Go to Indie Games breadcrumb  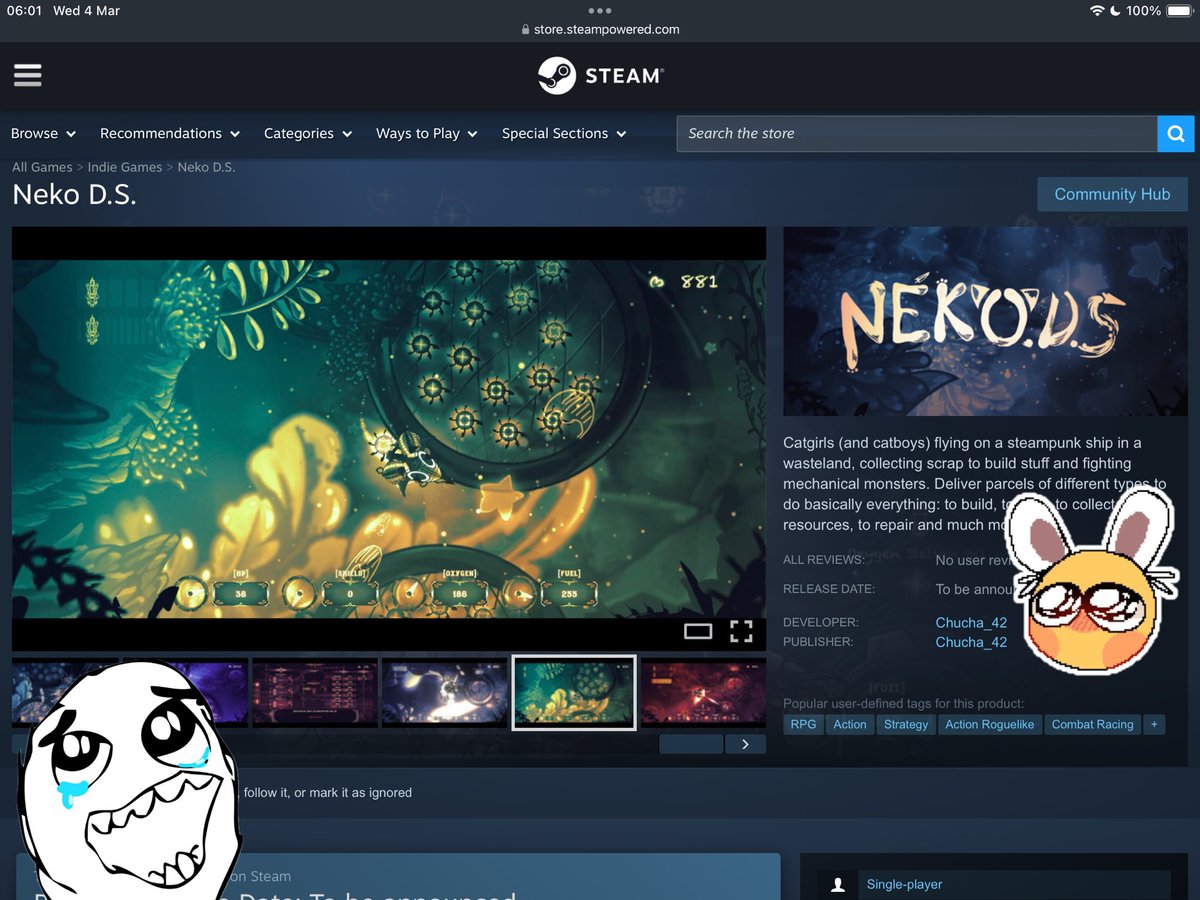pyautogui.click(x=125, y=167)
